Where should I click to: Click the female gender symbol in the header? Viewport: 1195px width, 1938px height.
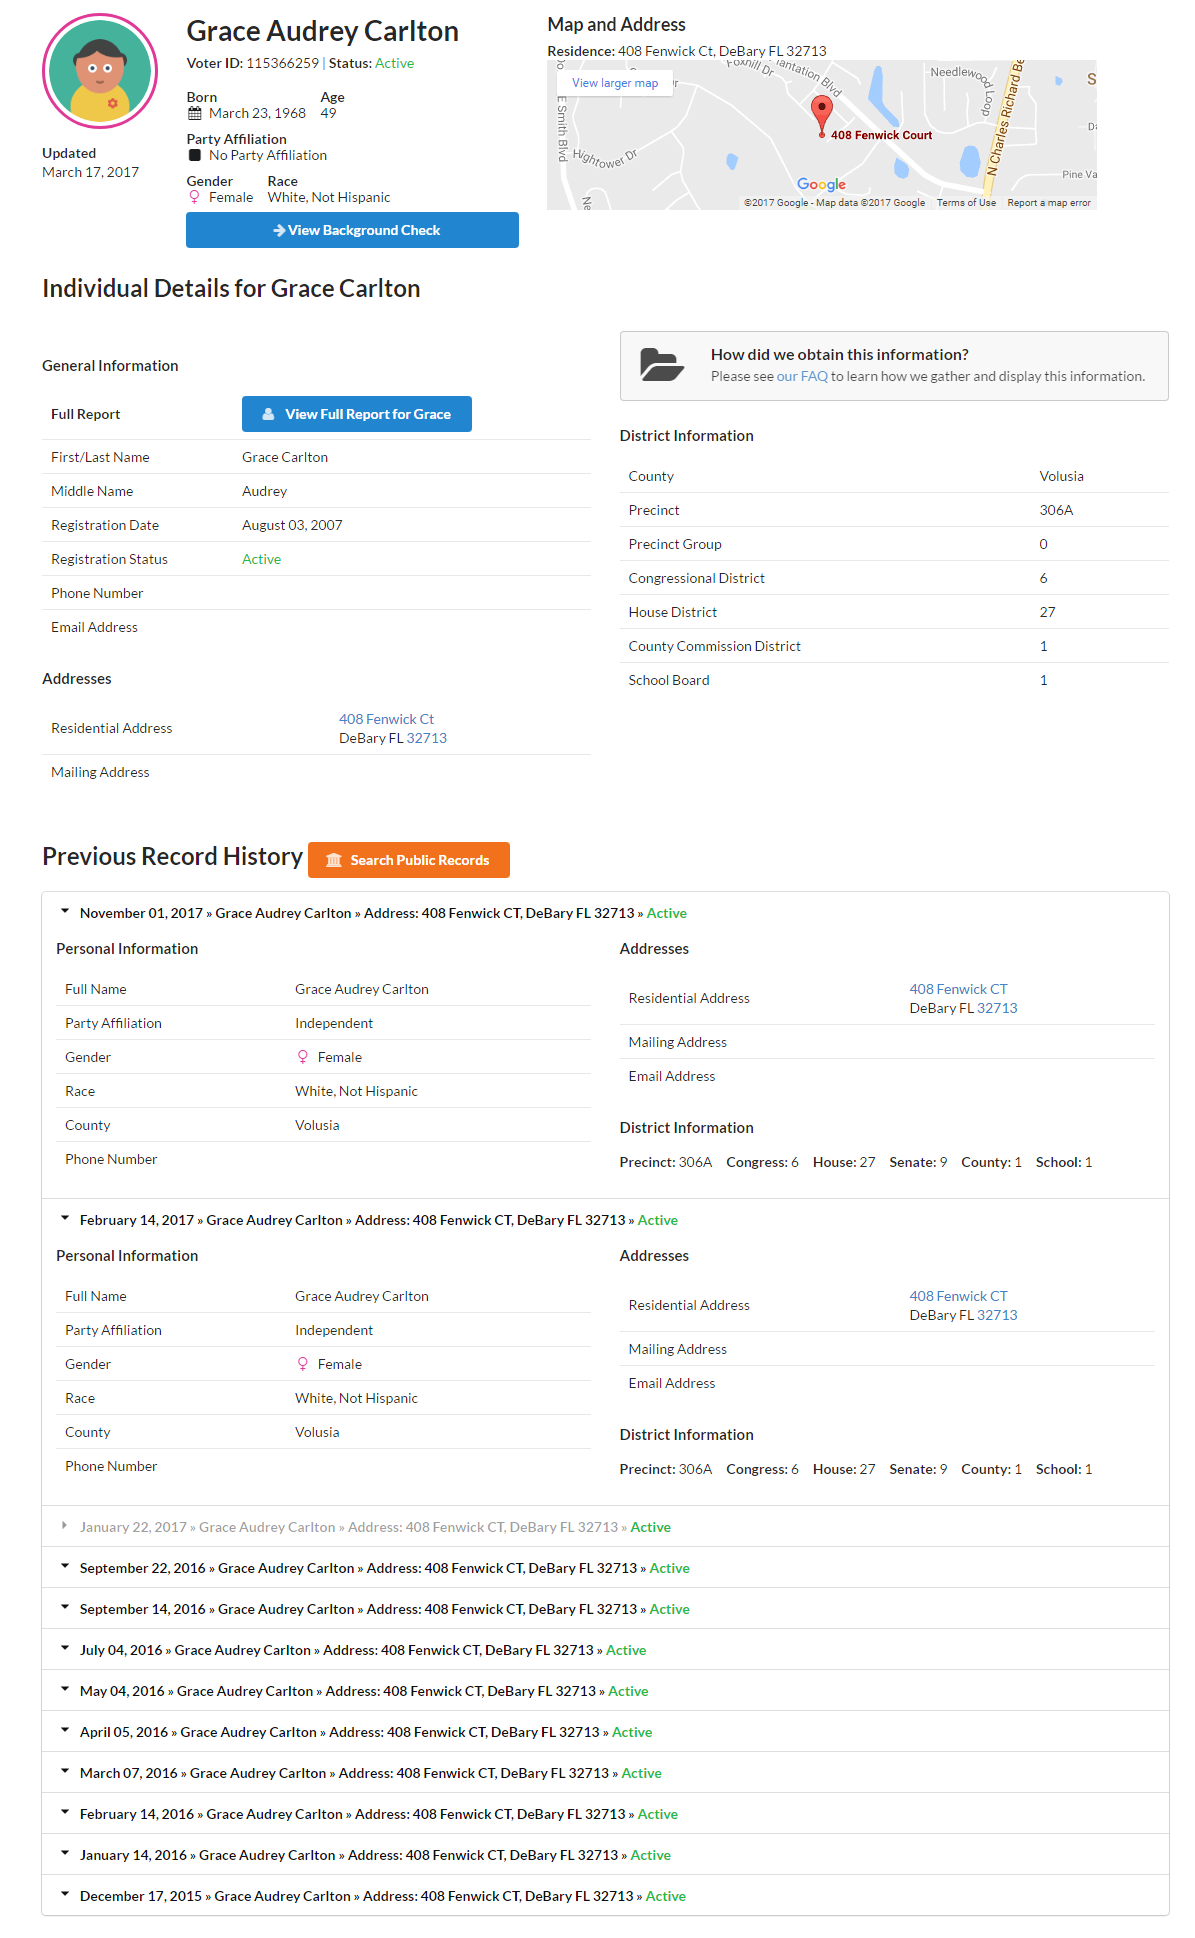click(195, 197)
